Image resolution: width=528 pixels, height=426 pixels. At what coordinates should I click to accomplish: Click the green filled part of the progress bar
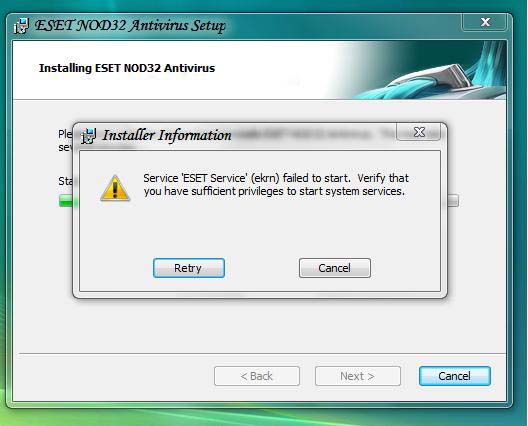point(66,201)
